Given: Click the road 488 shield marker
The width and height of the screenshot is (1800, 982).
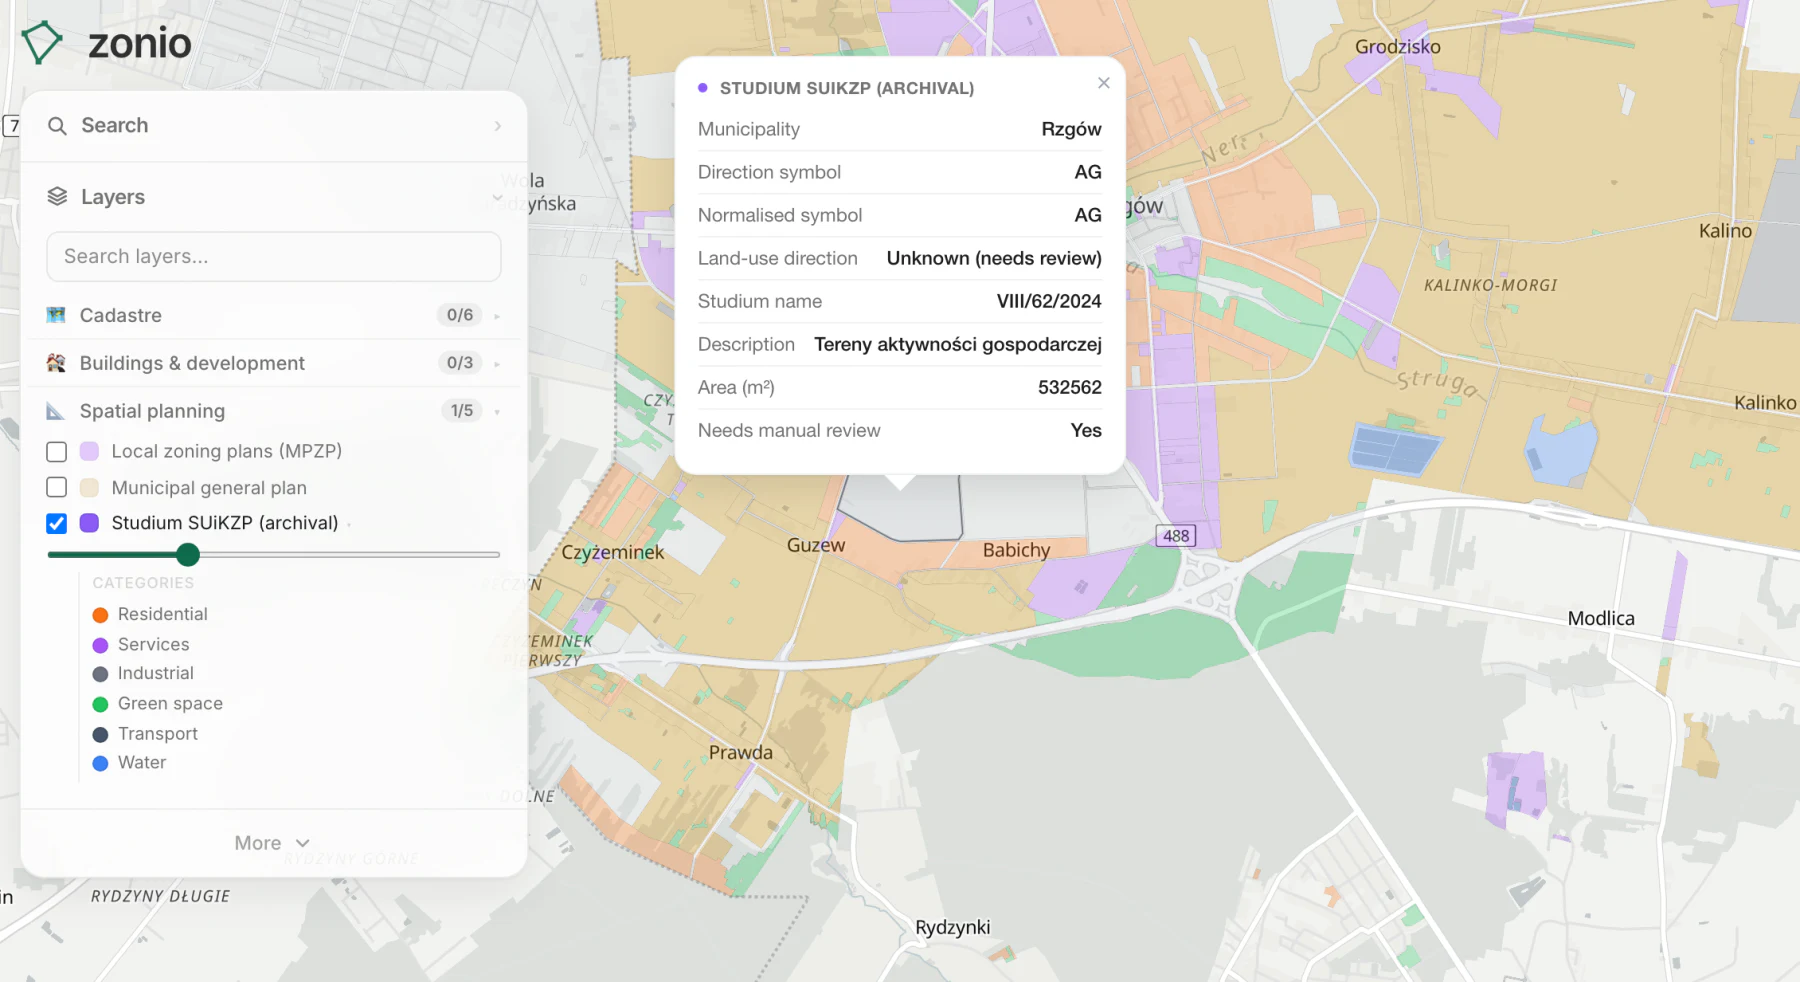Looking at the screenshot, I should tap(1176, 536).
